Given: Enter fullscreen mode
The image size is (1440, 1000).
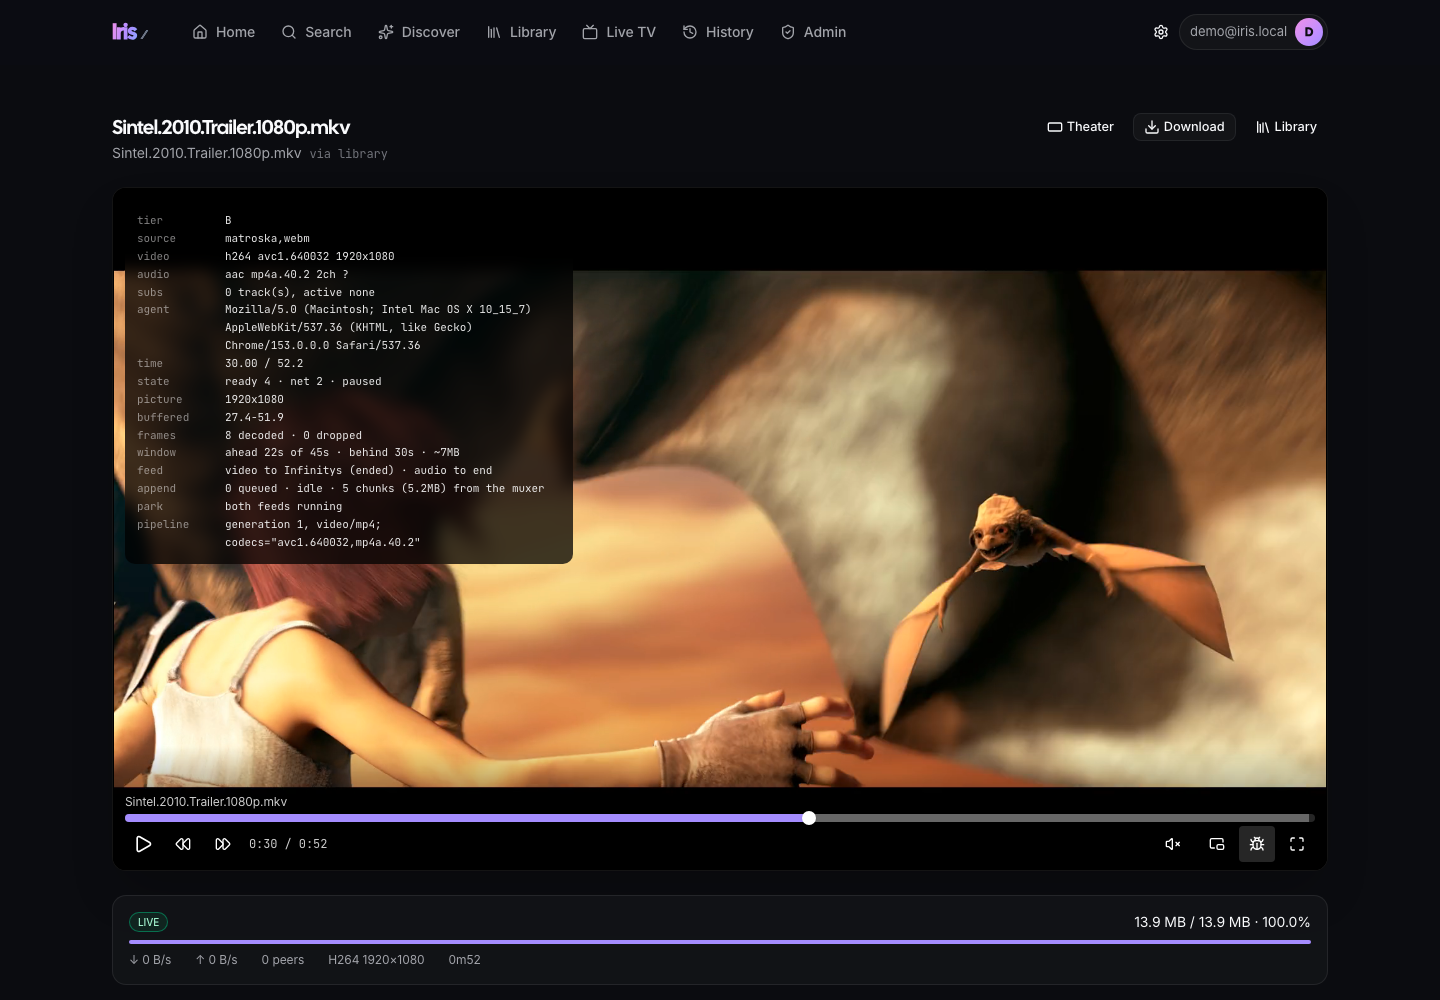Looking at the screenshot, I should (x=1297, y=844).
